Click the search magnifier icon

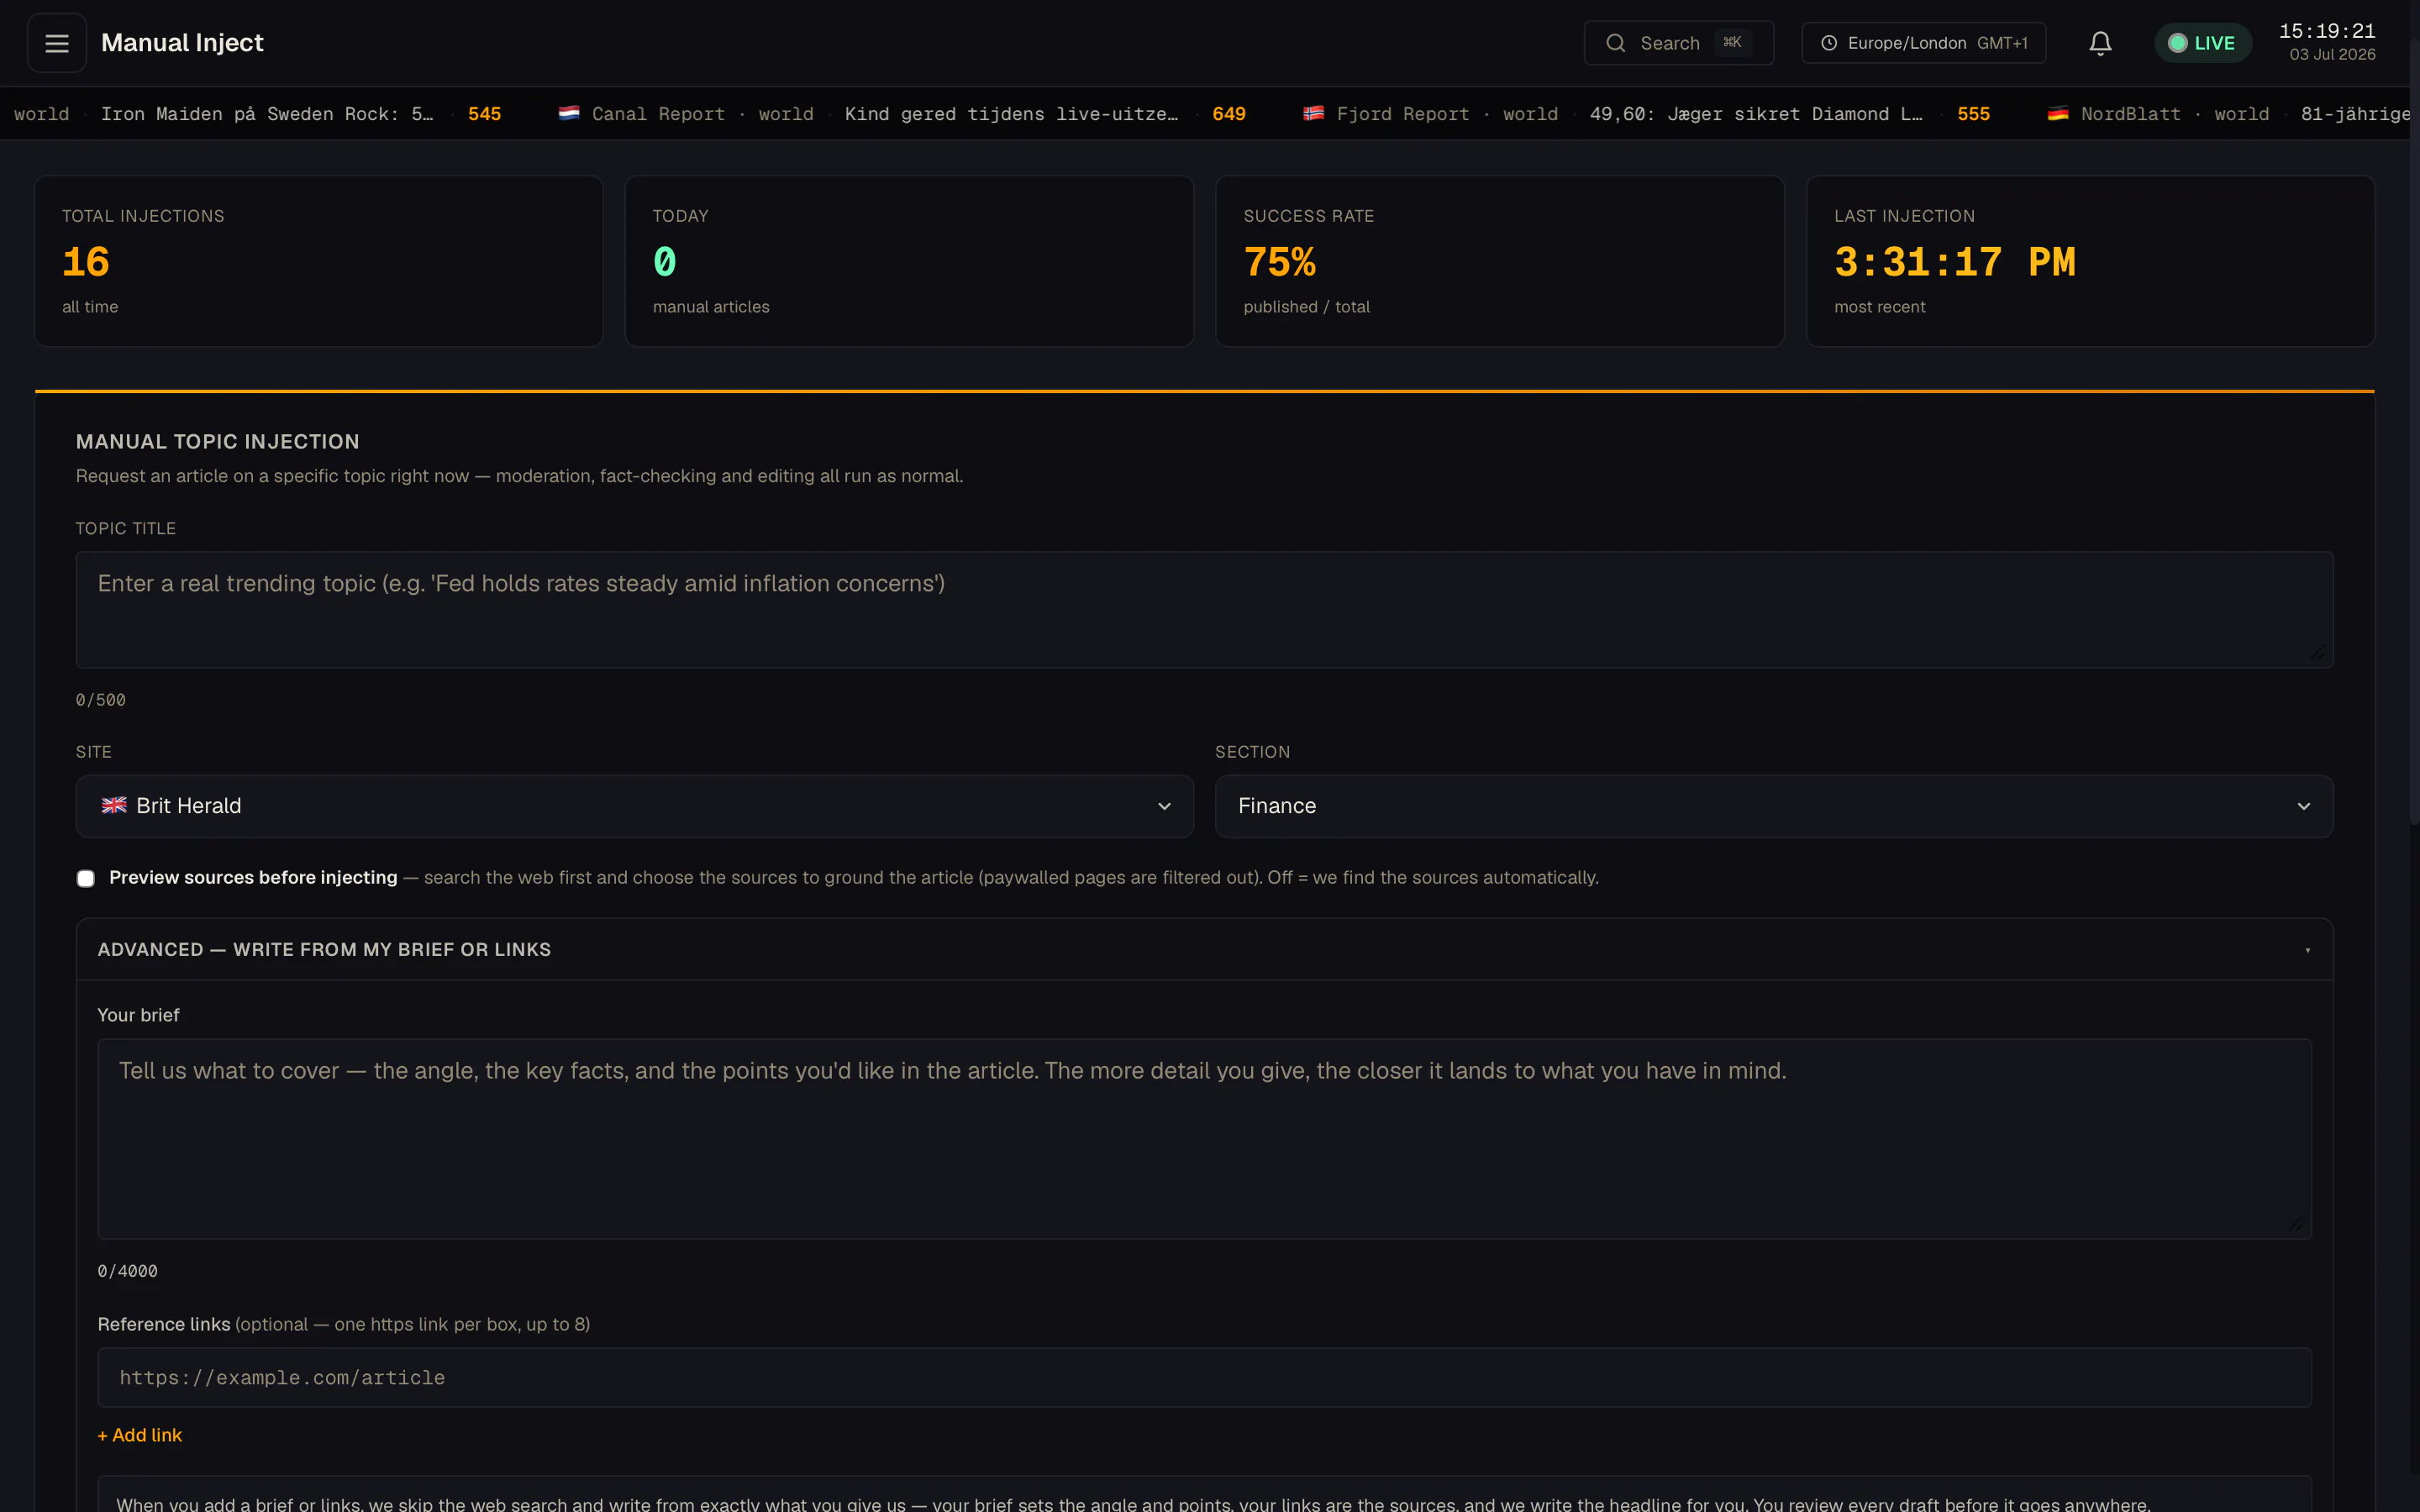pyautogui.click(x=1615, y=43)
